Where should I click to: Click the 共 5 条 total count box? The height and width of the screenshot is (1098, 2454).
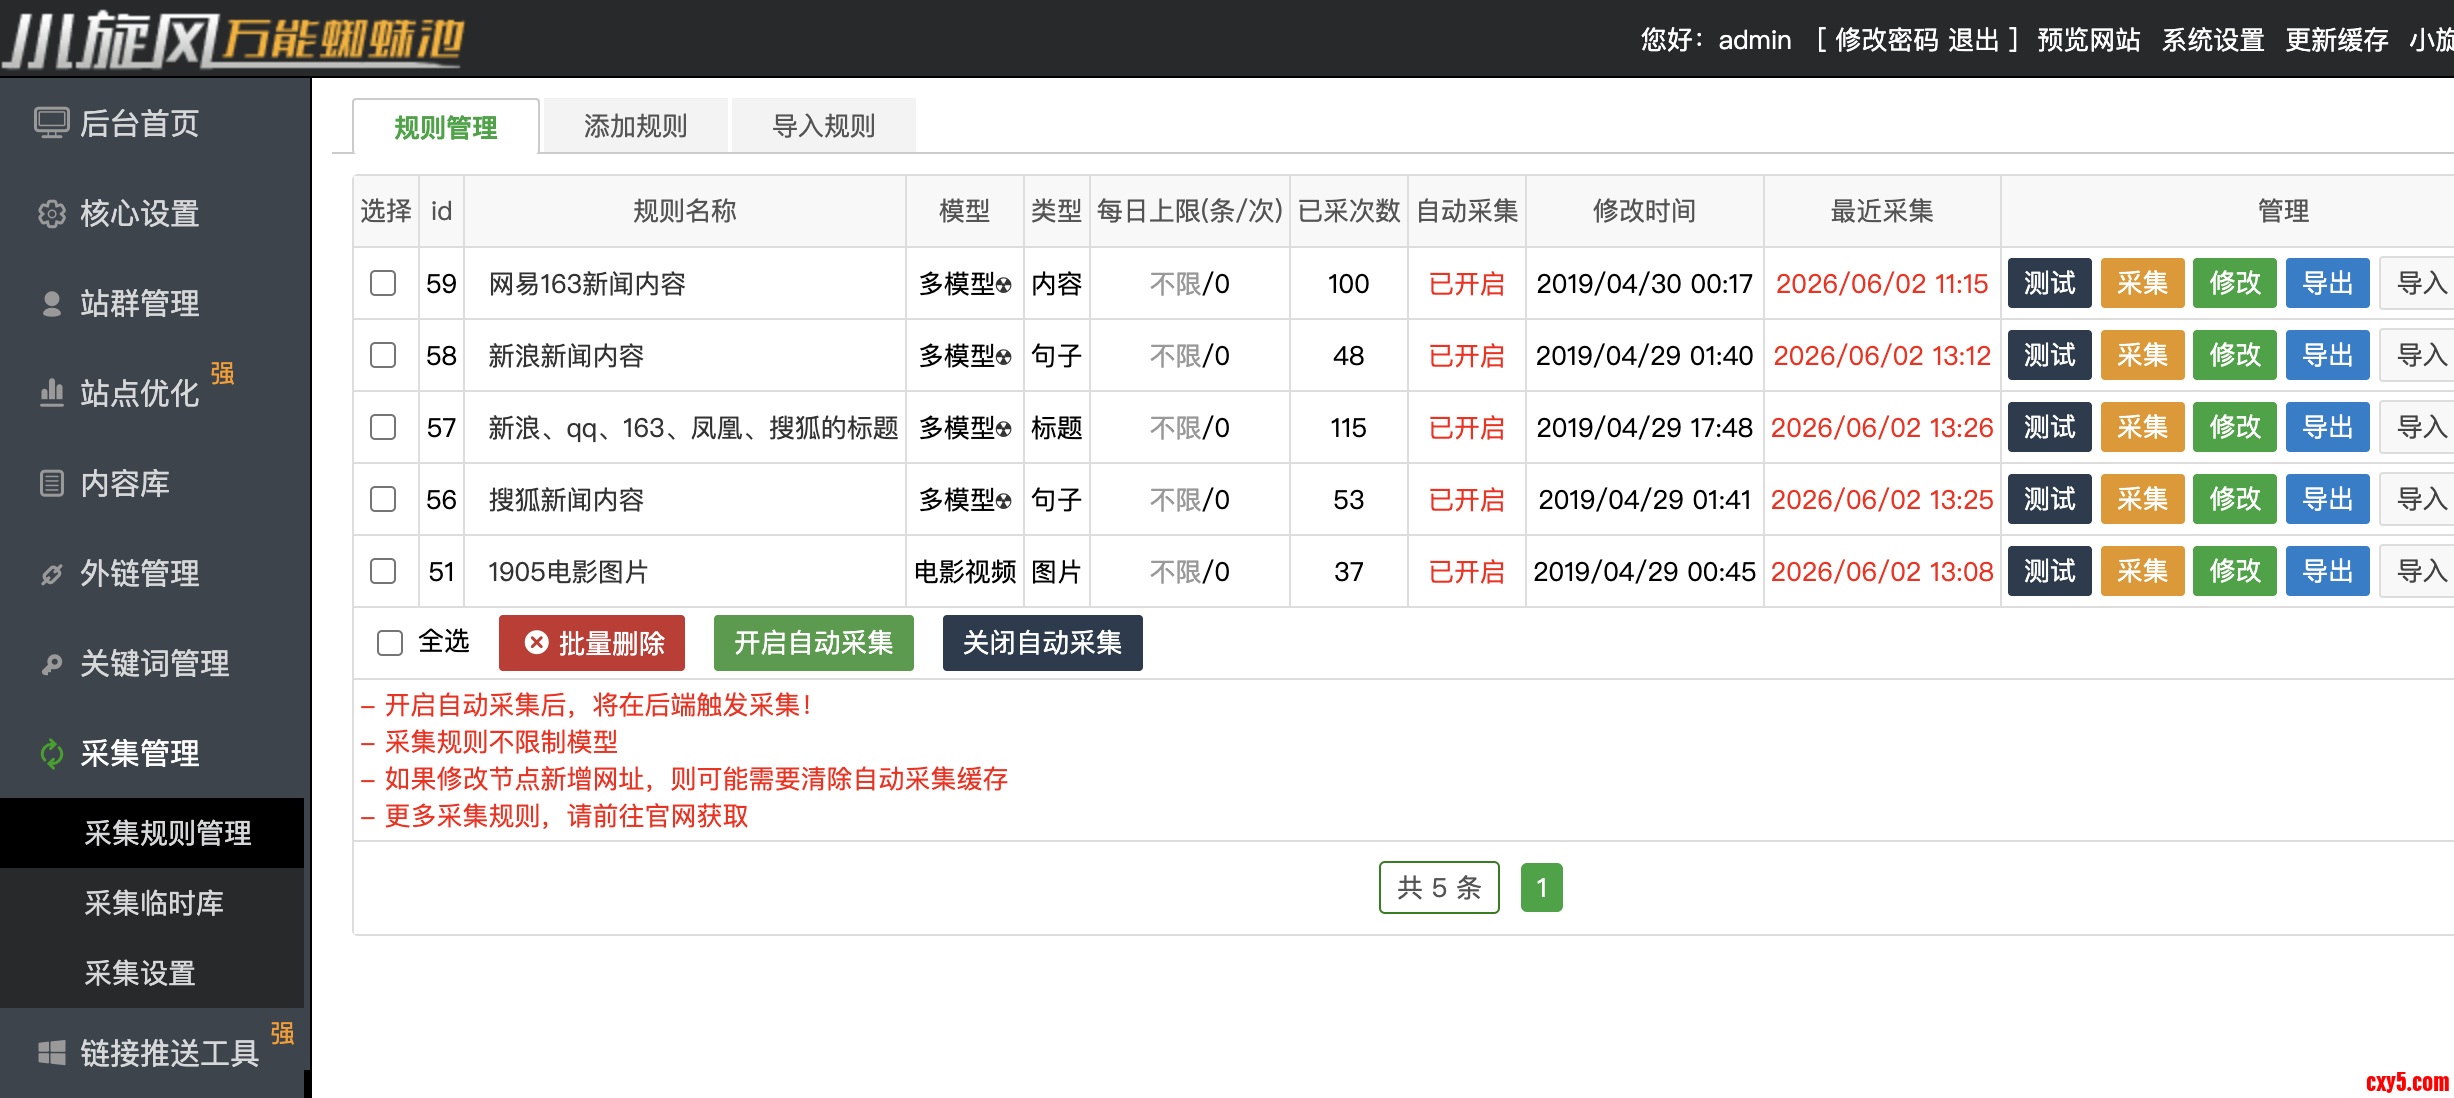(1439, 887)
